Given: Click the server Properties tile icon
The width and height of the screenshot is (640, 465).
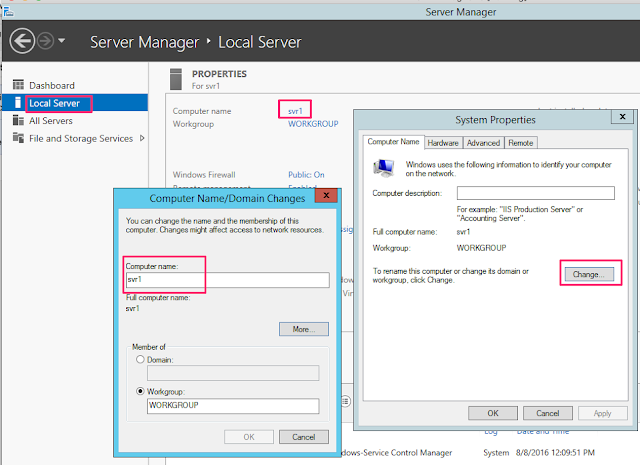Looking at the screenshot, I should 176,79.
